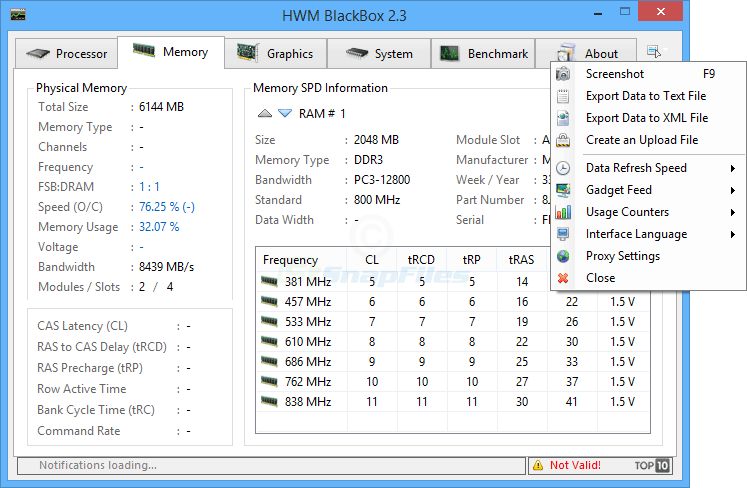747x488 pixels.
Task: Switch to the System tab
Action: click(379, 53)
